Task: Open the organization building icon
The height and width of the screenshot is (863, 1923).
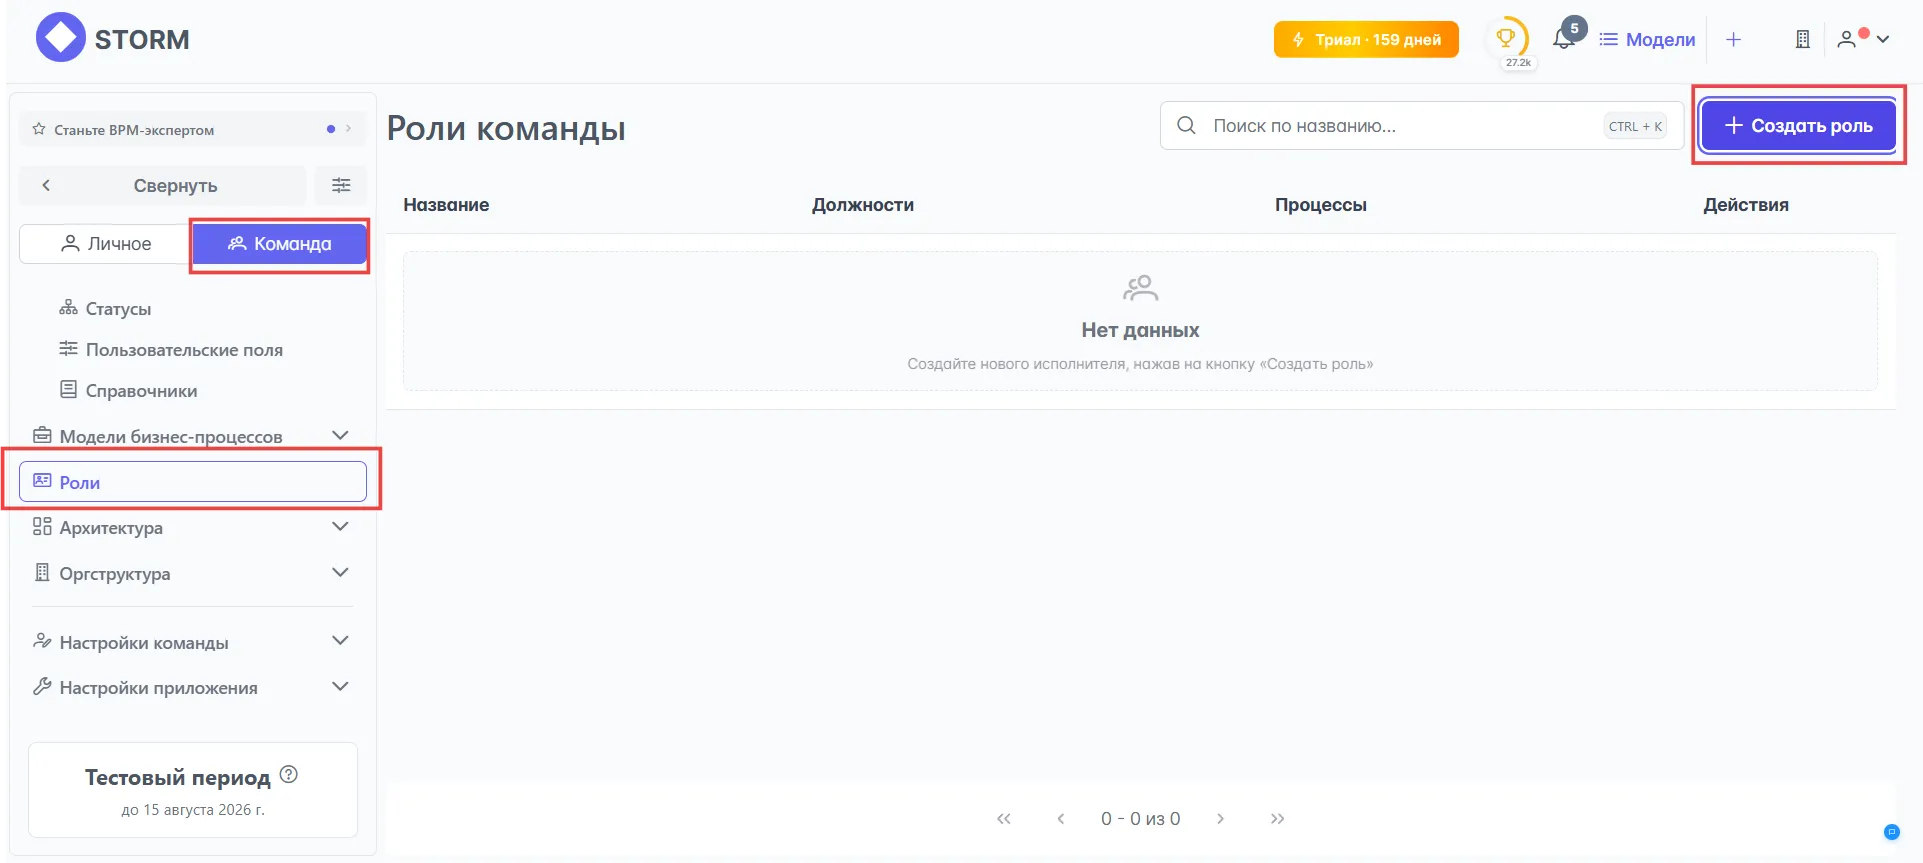Action: (1802, 39)
